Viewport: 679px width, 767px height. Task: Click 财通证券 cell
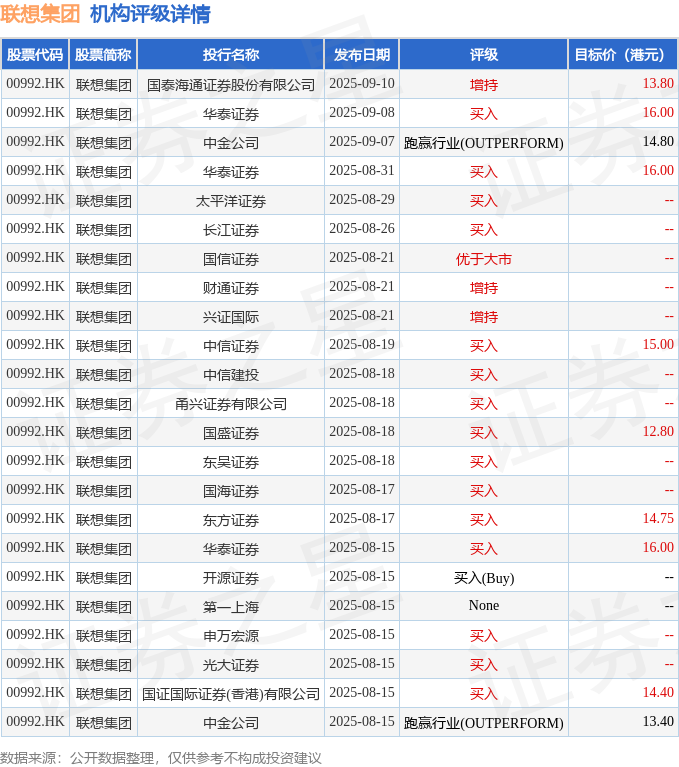coord(231,288)
